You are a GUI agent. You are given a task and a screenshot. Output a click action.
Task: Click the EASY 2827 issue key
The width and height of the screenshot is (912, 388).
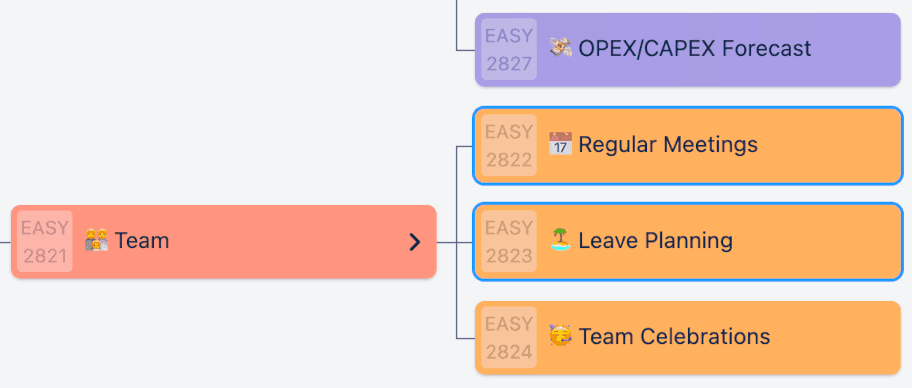509,49
